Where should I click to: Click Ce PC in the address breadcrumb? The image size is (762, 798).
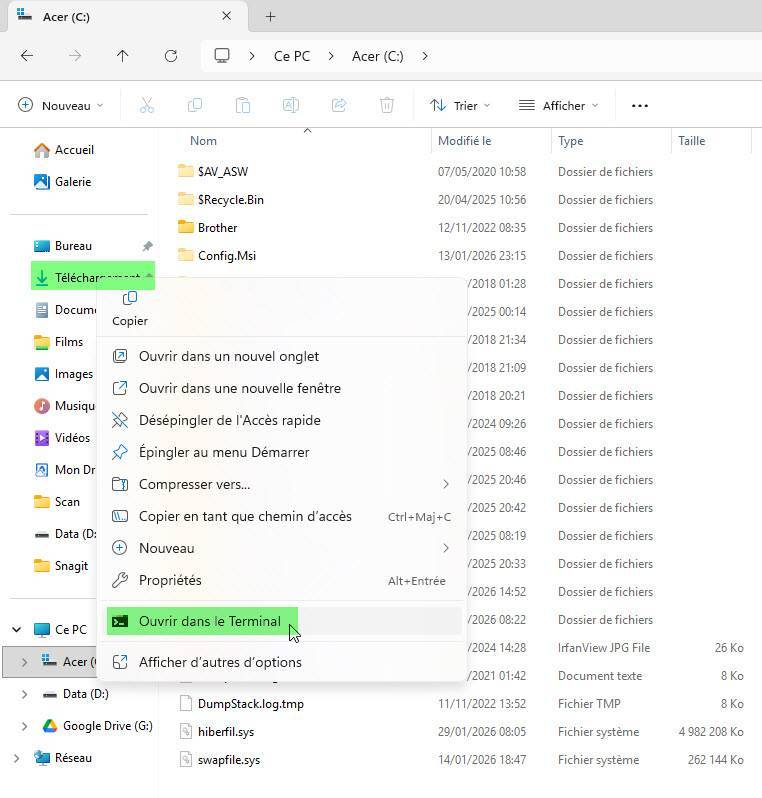tap(291, 56)
